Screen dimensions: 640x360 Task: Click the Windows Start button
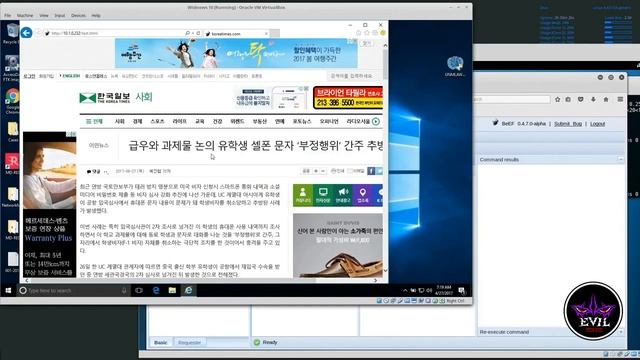tap(8, 290)
